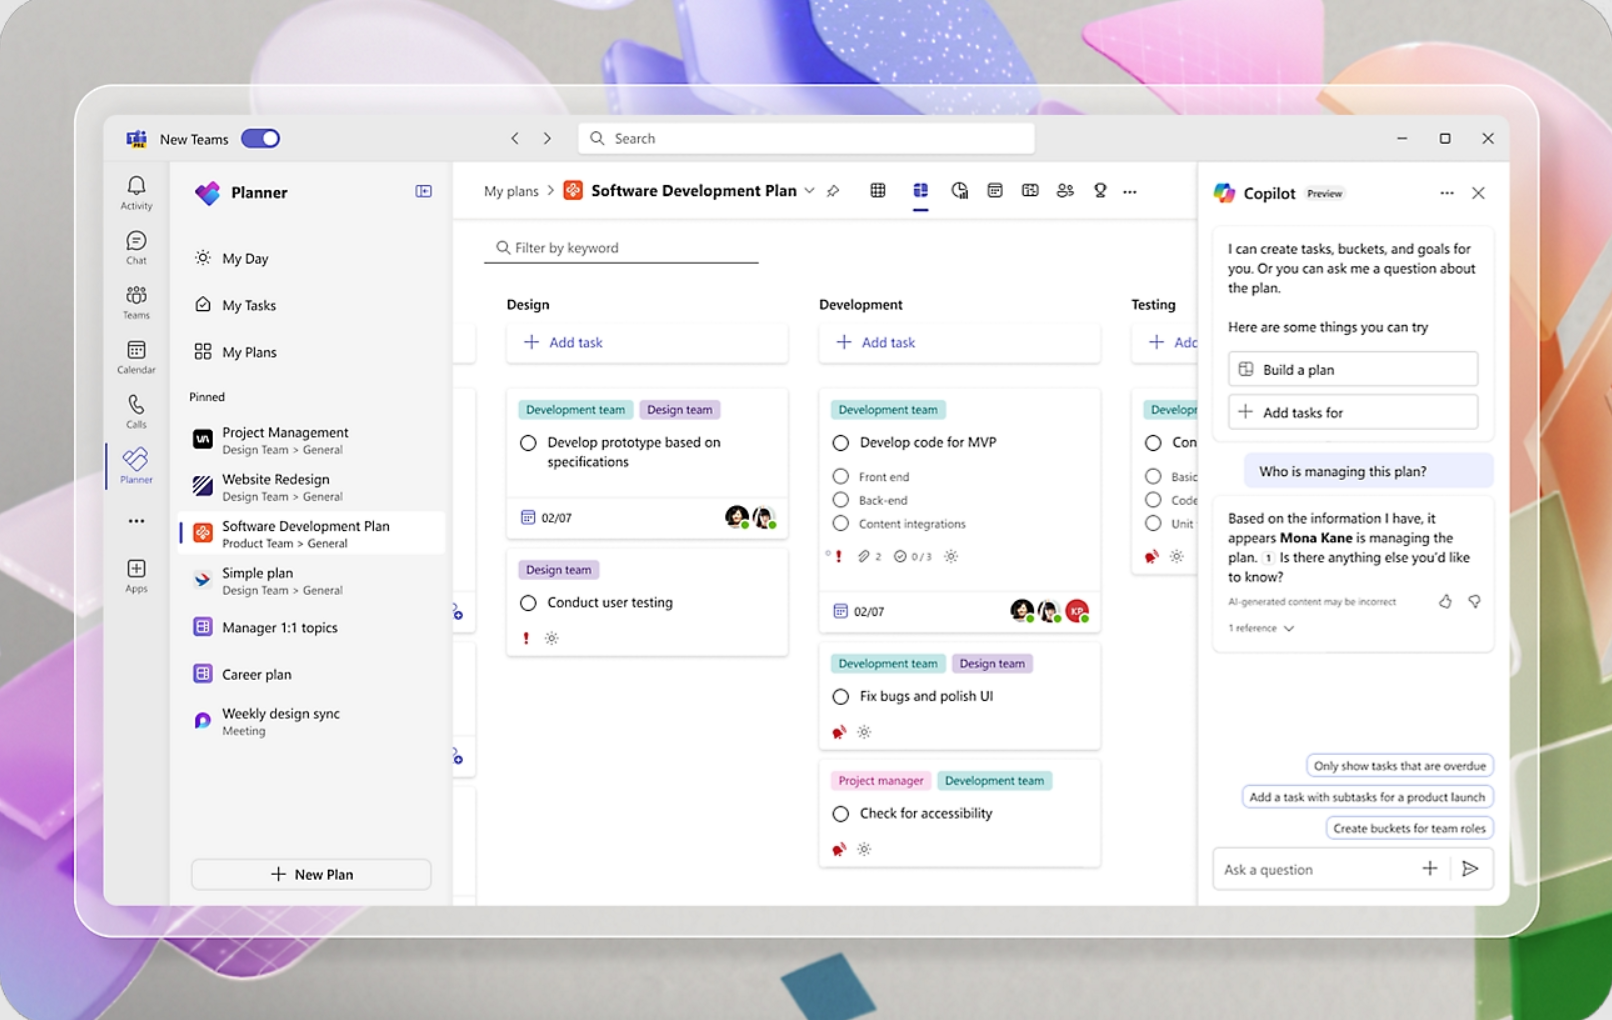1612x1020 pixels.
Task: Select the Planner icon in the left rail
Action: point(134,463)
